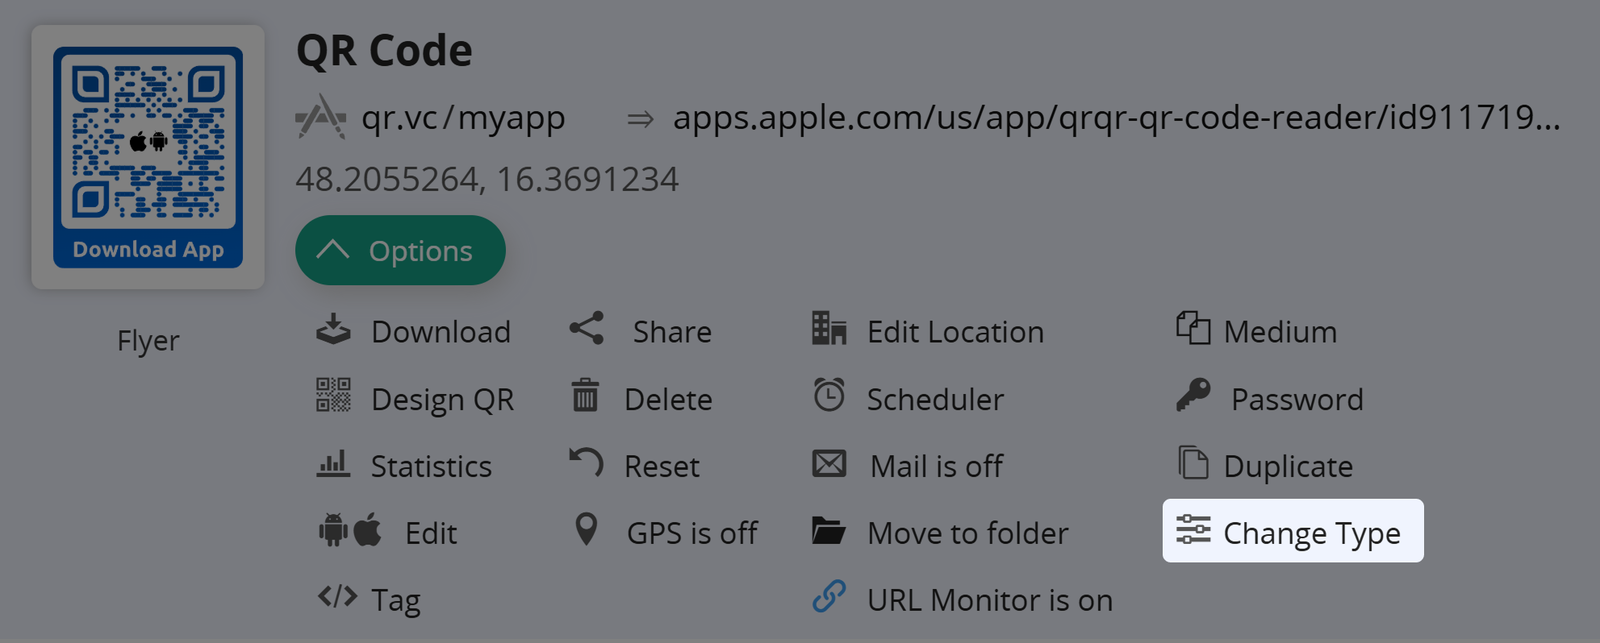Click the Duplicate pages icon
Image resolution: width=1600 pixels, height=643 pixels.
click(1193, 464)
